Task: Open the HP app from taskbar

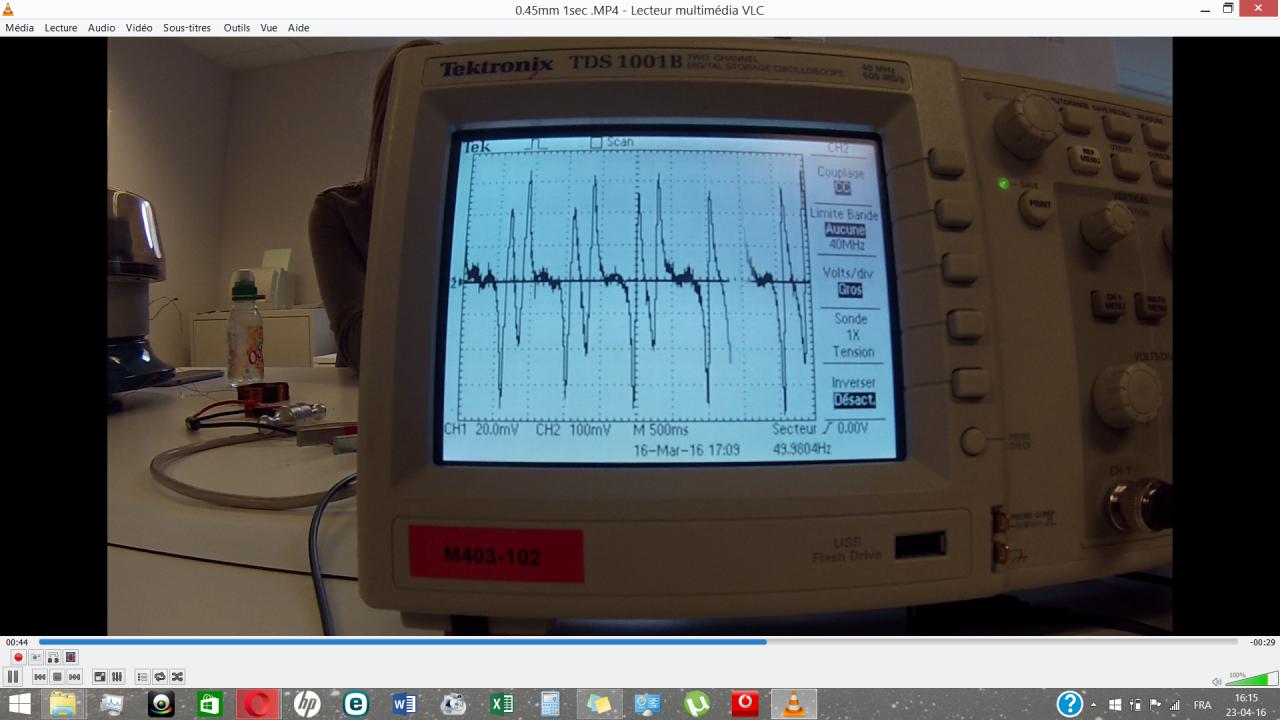Action: (x=307, y=704)
